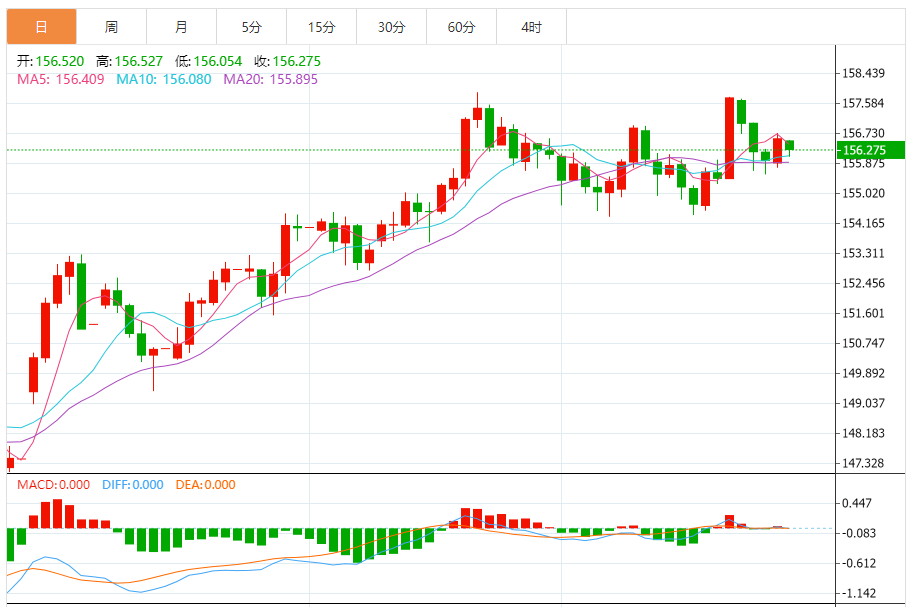Click the green 156.275 current price tag
The image size is (910, 607).
pyautogui.click(x=871, y=150)
